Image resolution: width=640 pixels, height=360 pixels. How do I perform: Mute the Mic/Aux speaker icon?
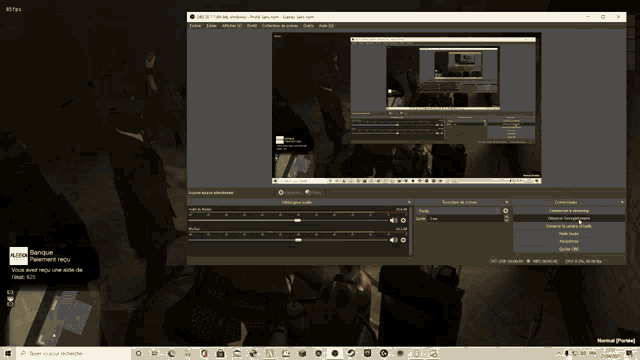tap(393, 240)
